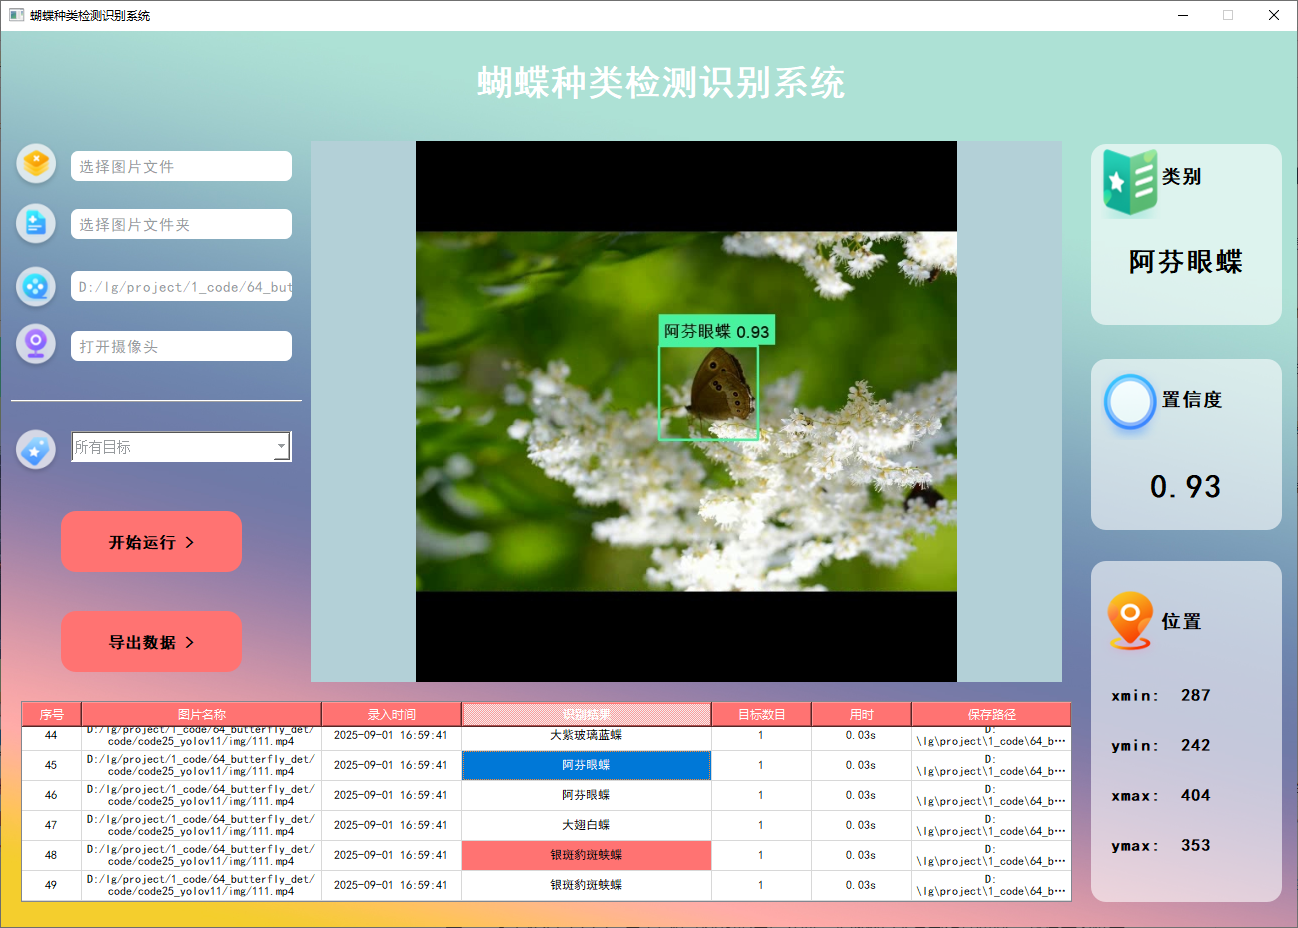This screenshot has height=928, width=1298.
Task: Click row number 49 cell
Action: 51,885
